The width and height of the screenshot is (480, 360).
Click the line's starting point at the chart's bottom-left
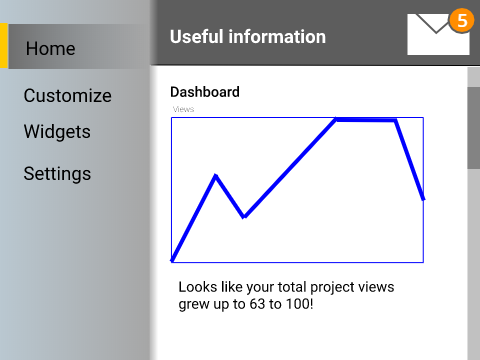pyautogui.click(x=172, y=260)
